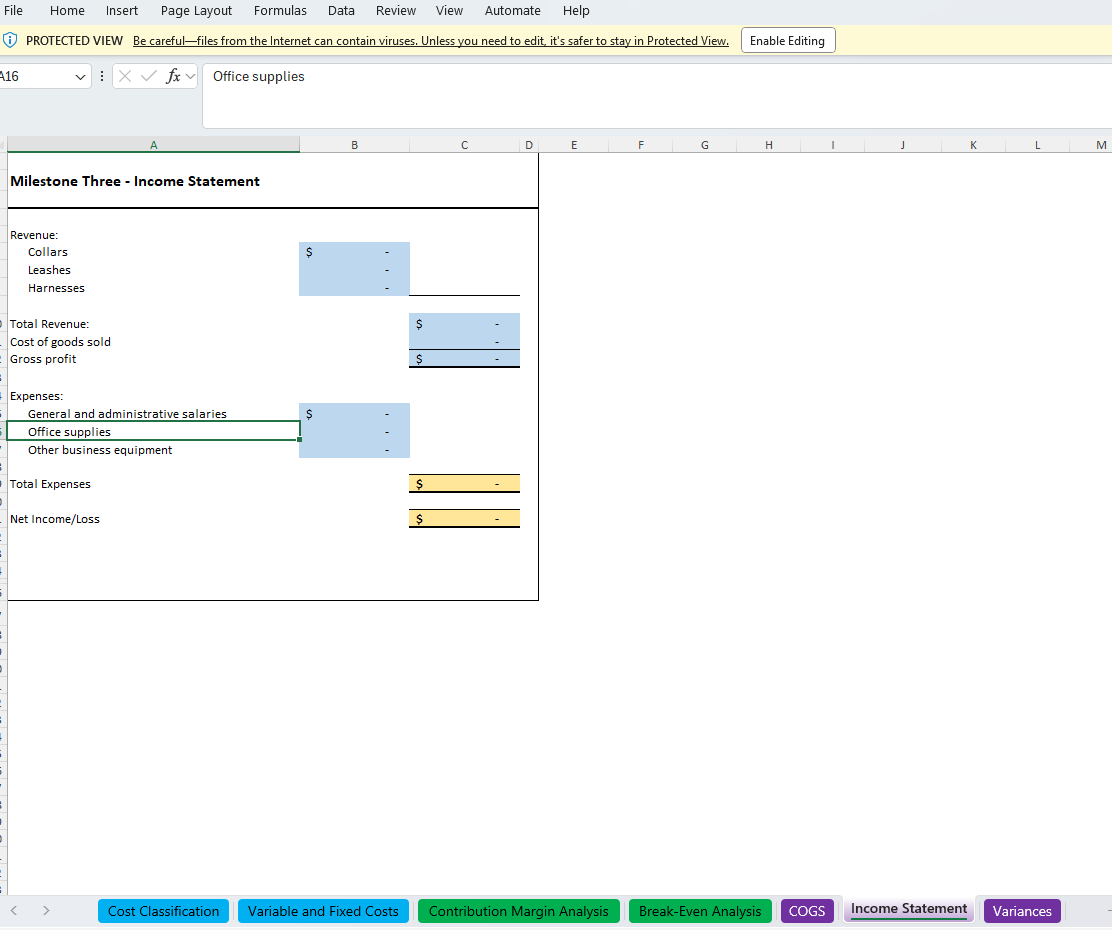Select the Office supplies cell
The image size is (1112, 930).
153,431
